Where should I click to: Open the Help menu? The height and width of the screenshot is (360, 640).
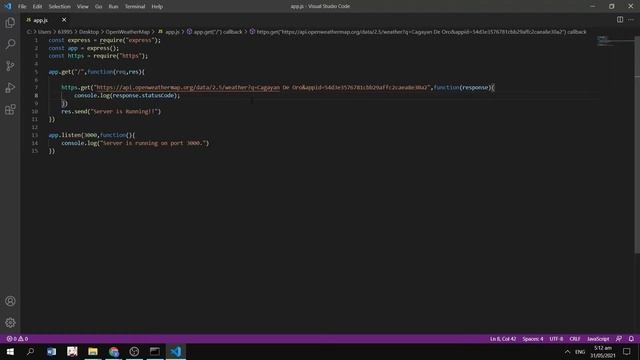click(x=157, y=7)
